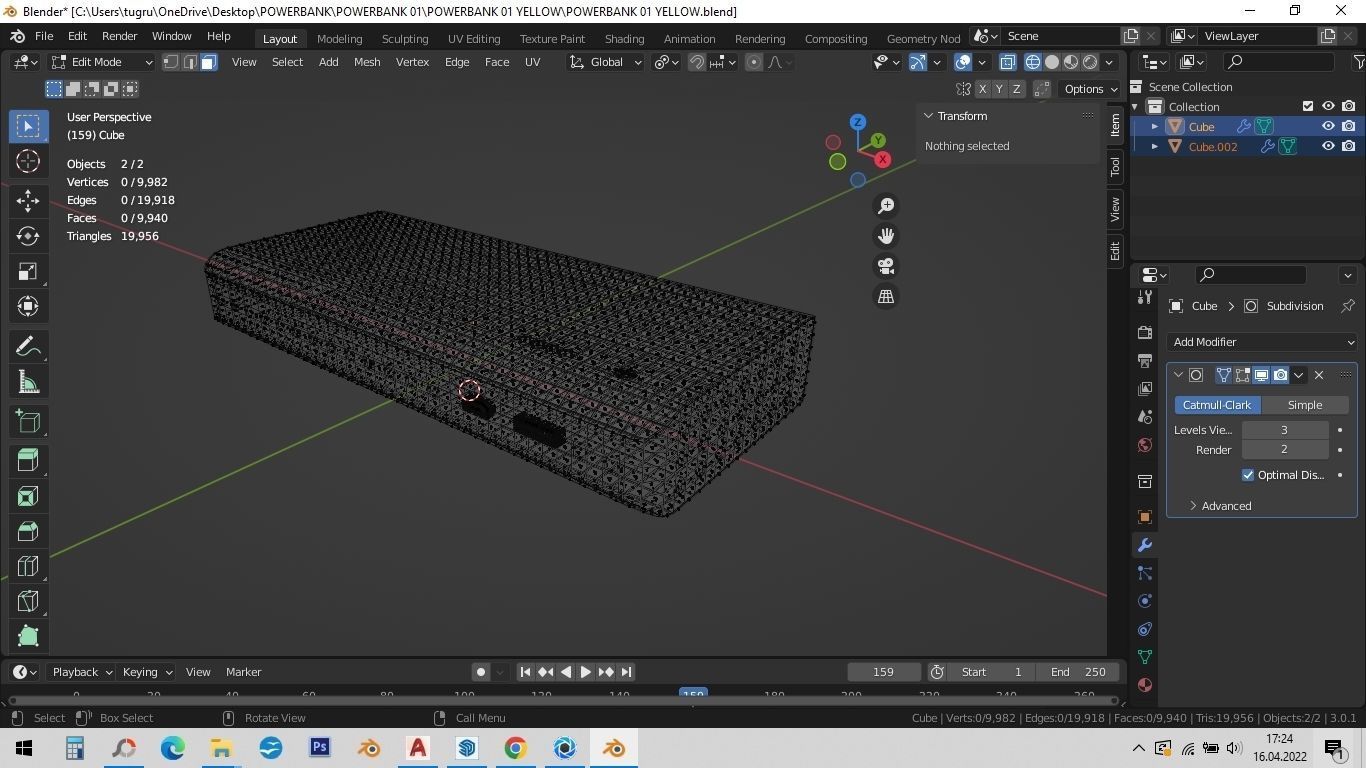Image resolution: width=1366 pixels, height=768 pixels.
Task: Open the Keying dropdown
Action: [147, 672]
